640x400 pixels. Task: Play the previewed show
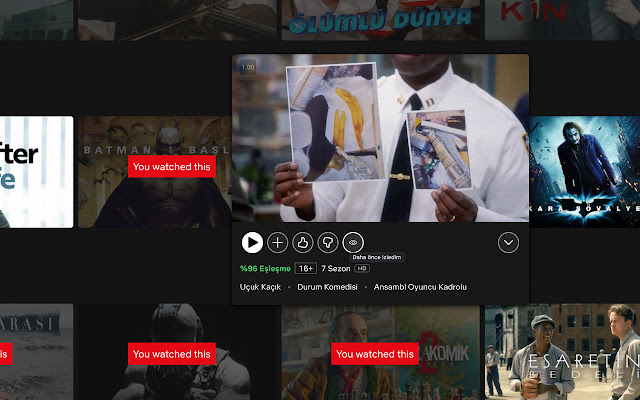252,242
